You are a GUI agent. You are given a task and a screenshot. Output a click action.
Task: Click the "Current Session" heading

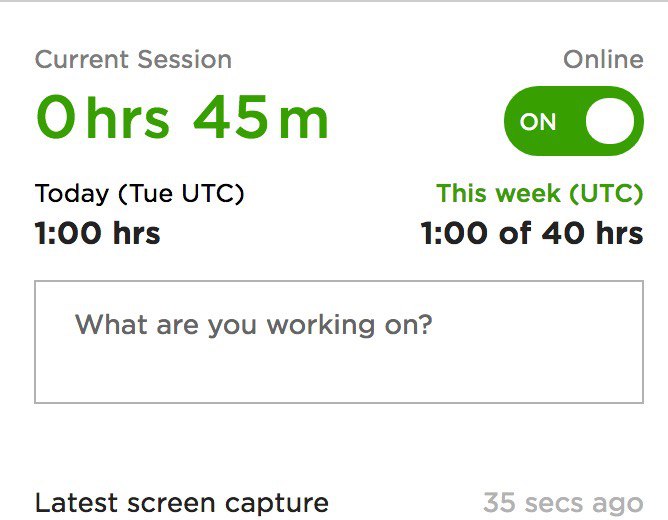[133, 60]
